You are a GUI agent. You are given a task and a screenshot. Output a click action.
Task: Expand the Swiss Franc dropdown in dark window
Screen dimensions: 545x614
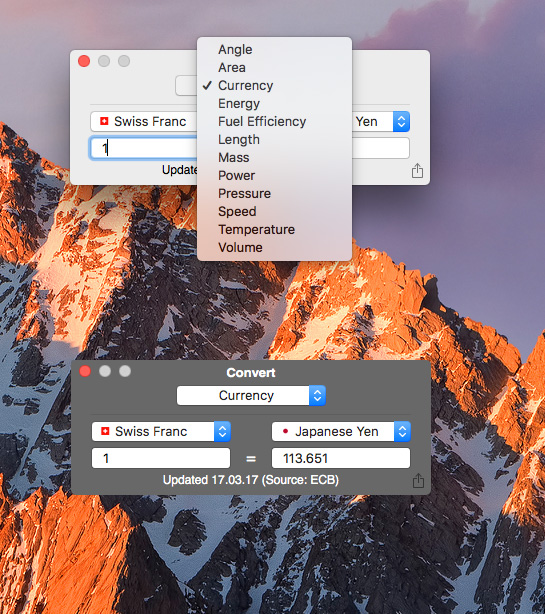(161, 431)
